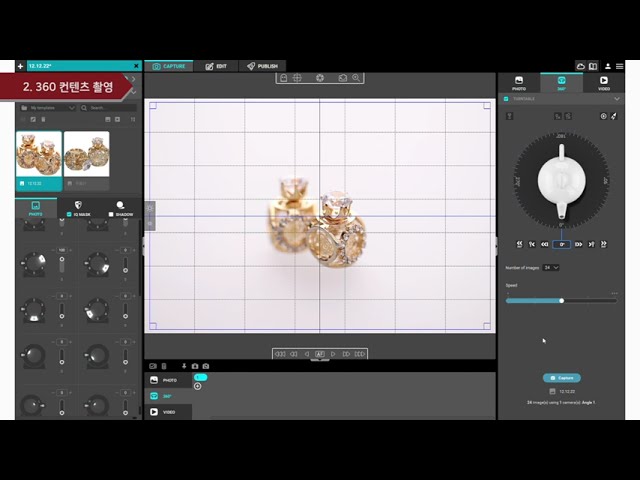Adjust the Speed slider handle
Image resolution: width=640 pixels, height=480 pixels.
[x=562, y=301]
